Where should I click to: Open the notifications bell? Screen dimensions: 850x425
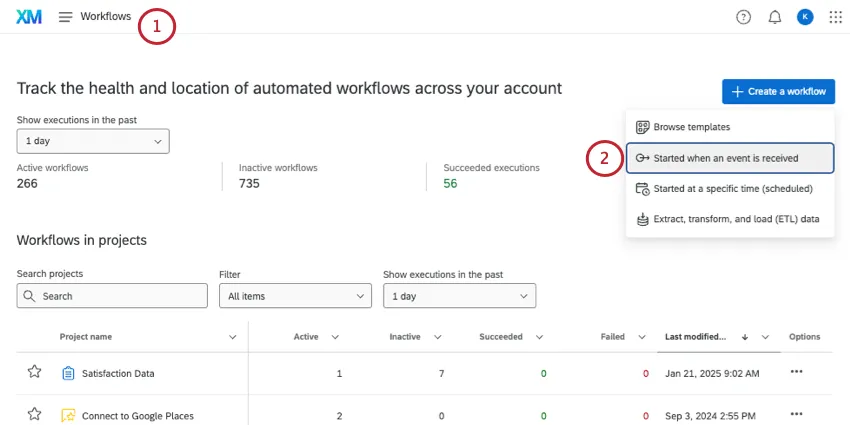[x=774, y=17]
